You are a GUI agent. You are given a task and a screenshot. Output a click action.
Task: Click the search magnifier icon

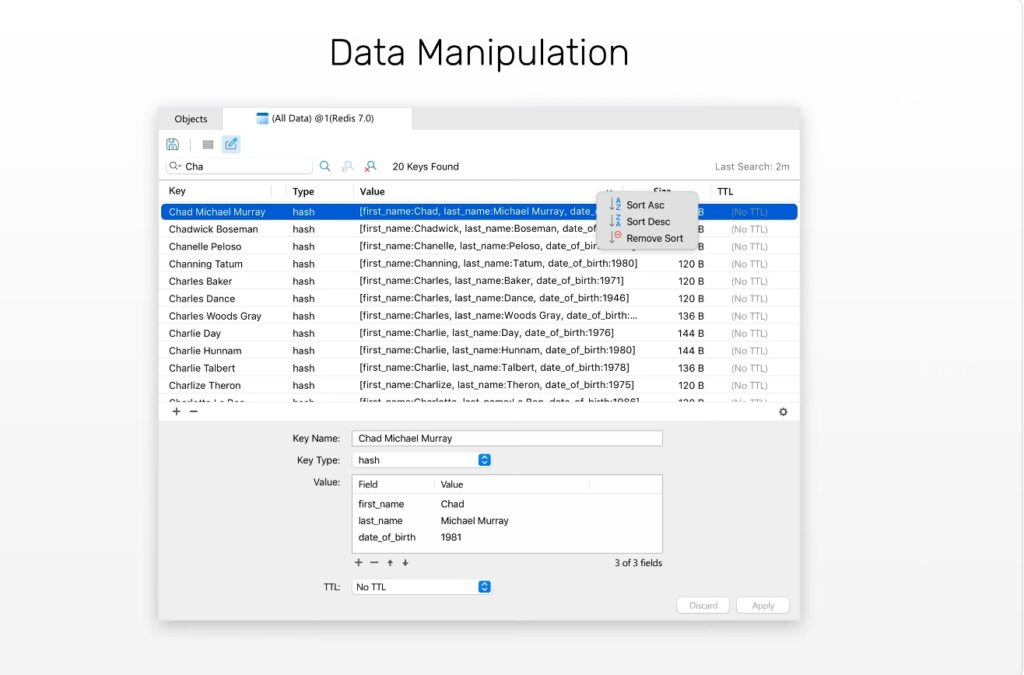tap(324, 166)
